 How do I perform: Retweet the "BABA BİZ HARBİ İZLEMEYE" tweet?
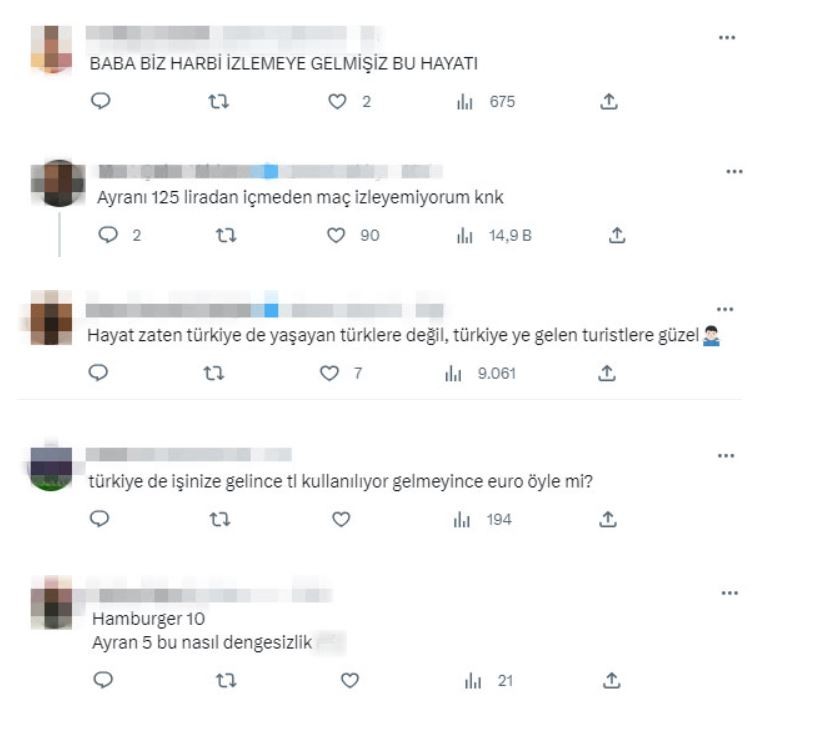tap(219, 101)
